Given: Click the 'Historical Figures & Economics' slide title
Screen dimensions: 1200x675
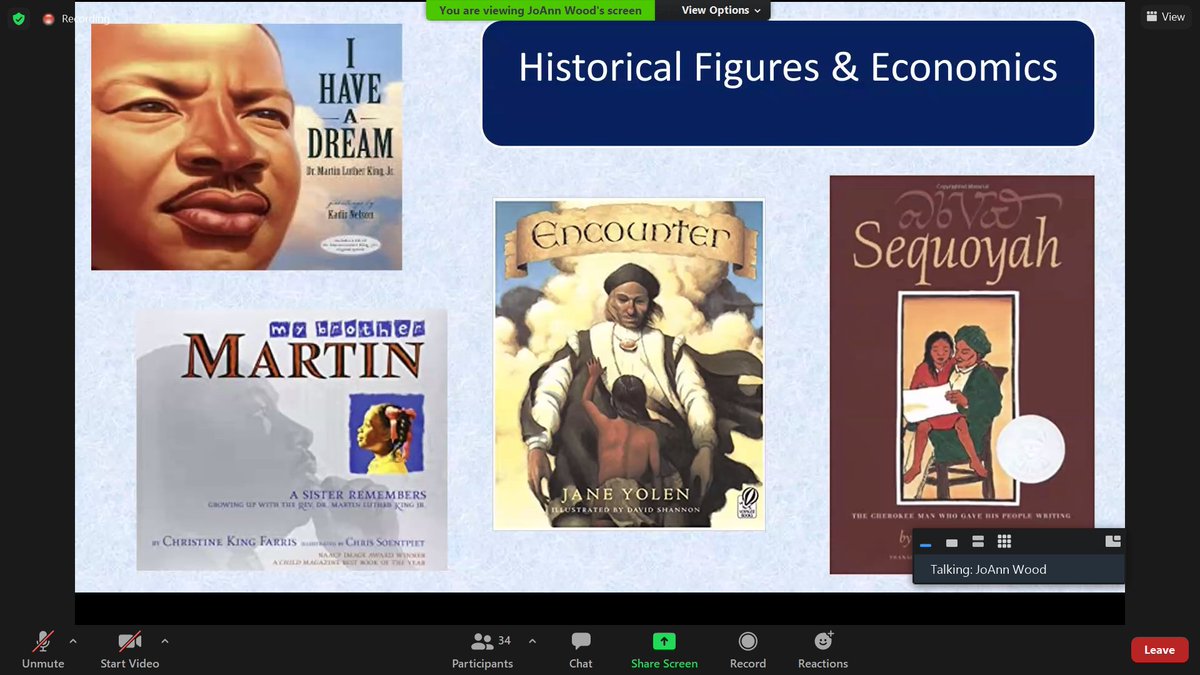Looking at the screenshot, I should pyautogui.click(x=788, y=67).
